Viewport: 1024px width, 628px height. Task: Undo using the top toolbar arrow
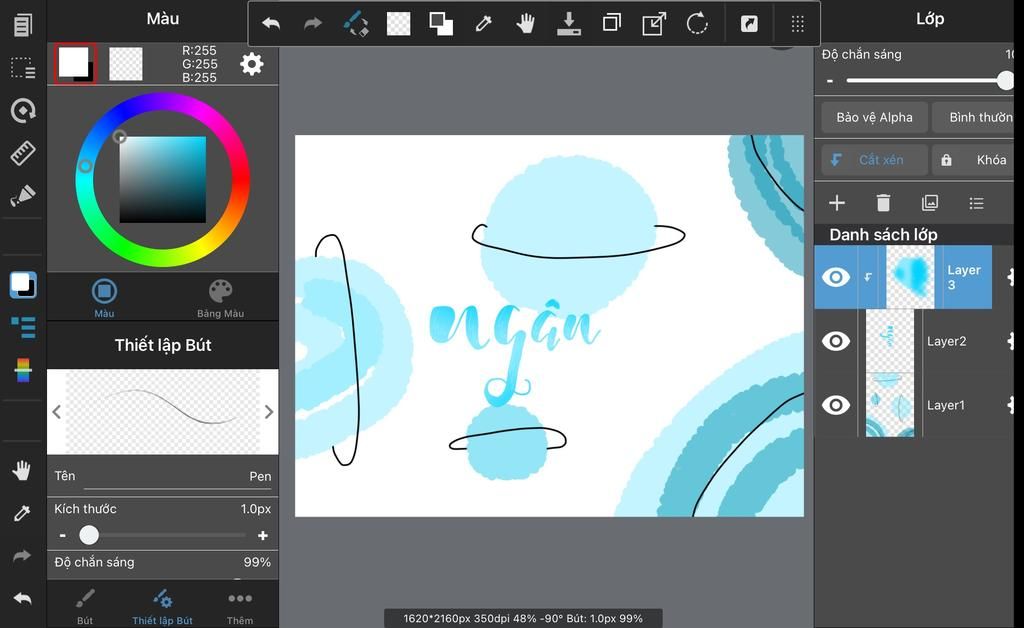tap(271, 24)
